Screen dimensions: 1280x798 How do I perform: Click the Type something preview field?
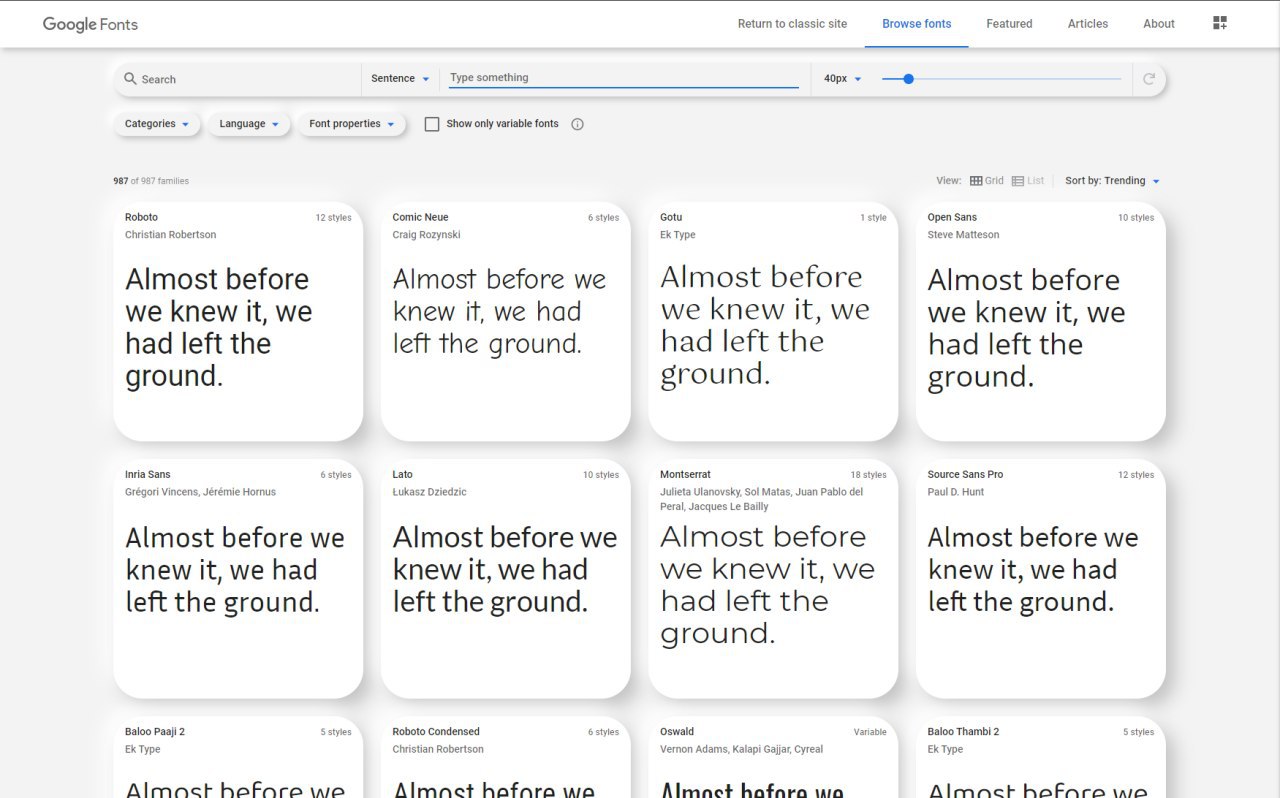tap(623, 78)
